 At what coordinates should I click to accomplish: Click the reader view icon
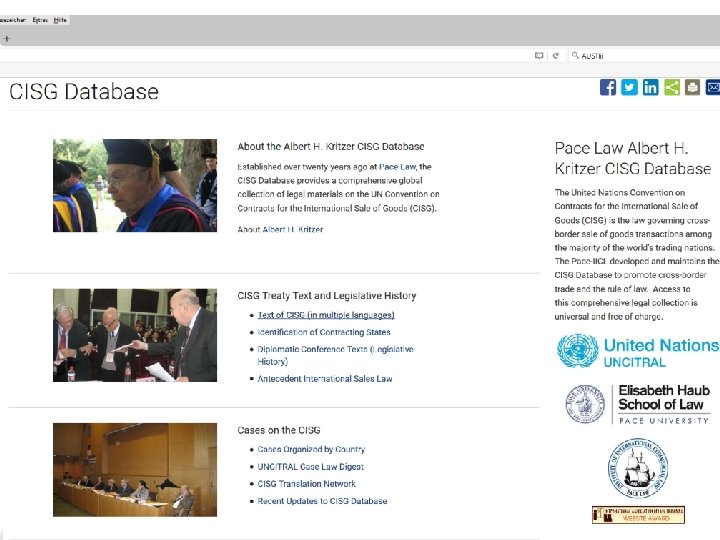tap(539, 56)
